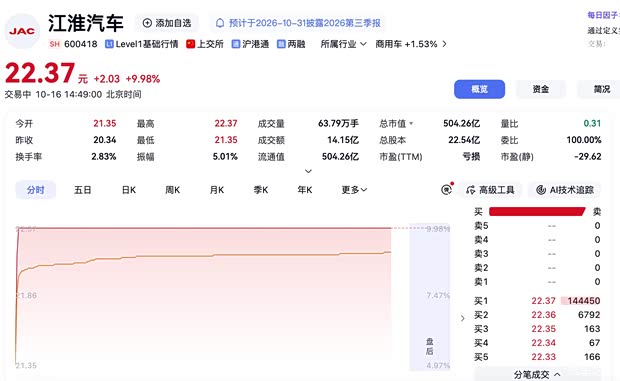
Task: Click the arrow after 商用车 +1.53%
Action: [444, 44]
